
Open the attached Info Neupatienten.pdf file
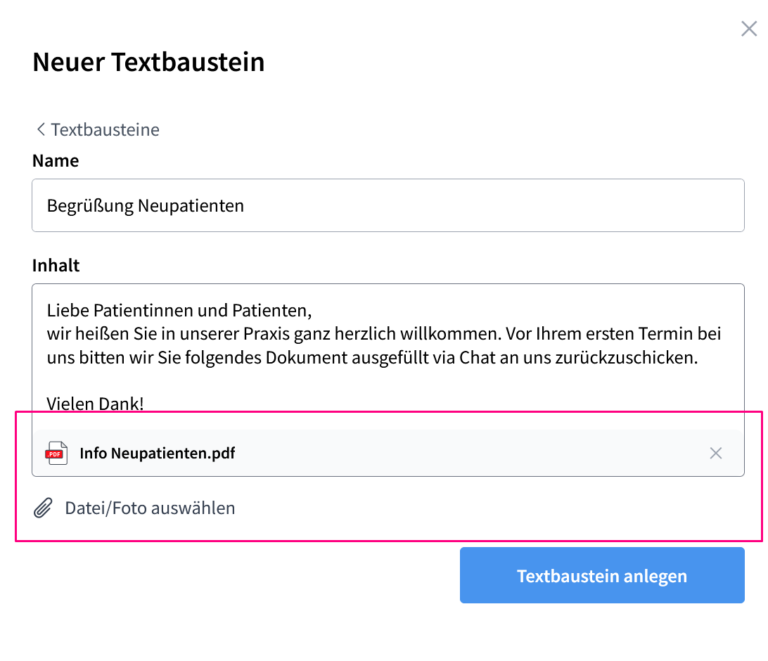point(157,453)
